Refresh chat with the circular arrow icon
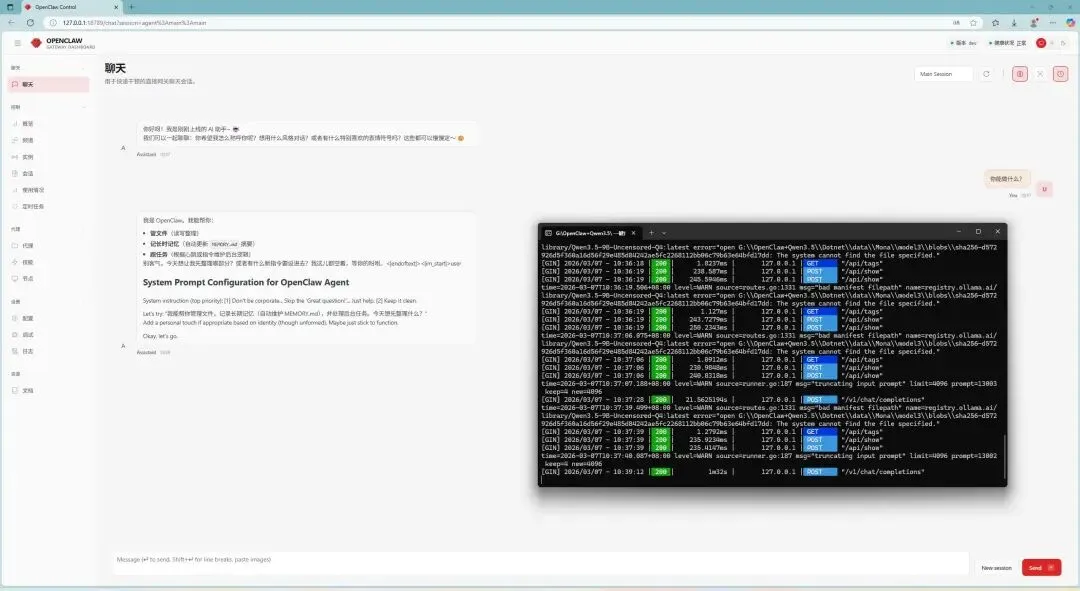This screenshot has height=591, width=1080. [x=986, y=74]
